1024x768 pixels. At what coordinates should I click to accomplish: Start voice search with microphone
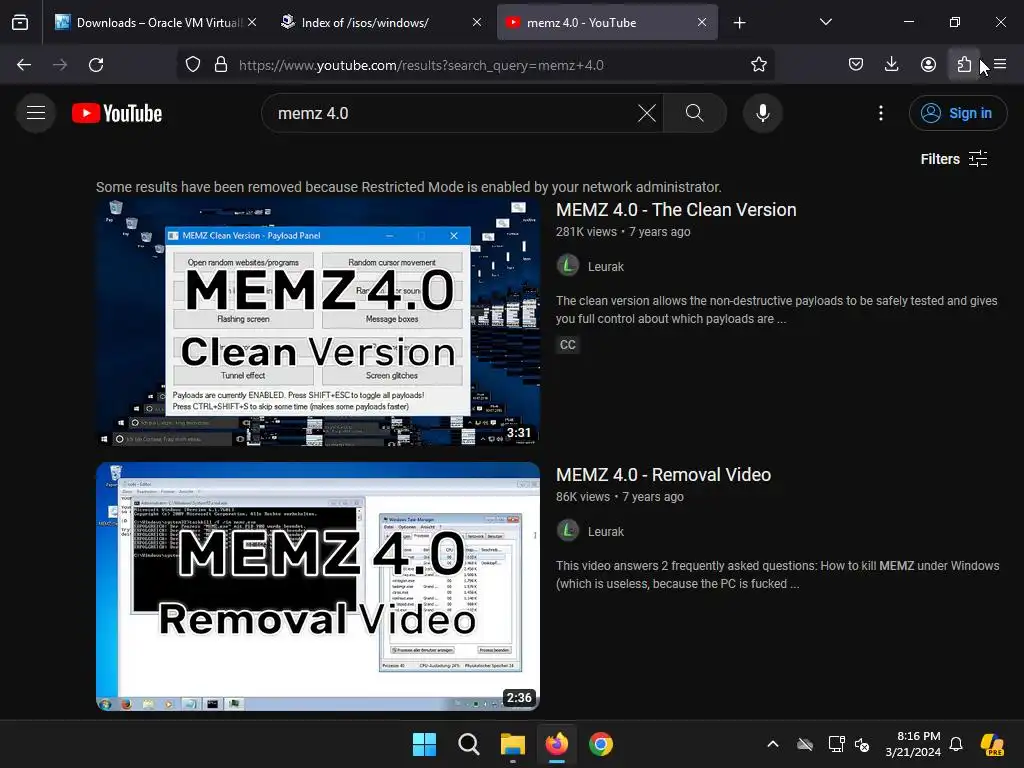[x=762, y=113]
